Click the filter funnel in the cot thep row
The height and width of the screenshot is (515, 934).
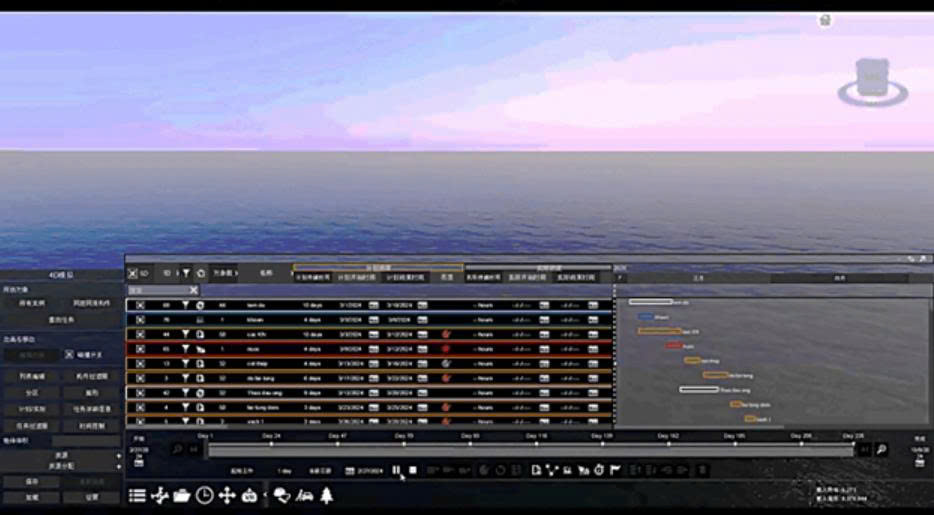[186, 363]
